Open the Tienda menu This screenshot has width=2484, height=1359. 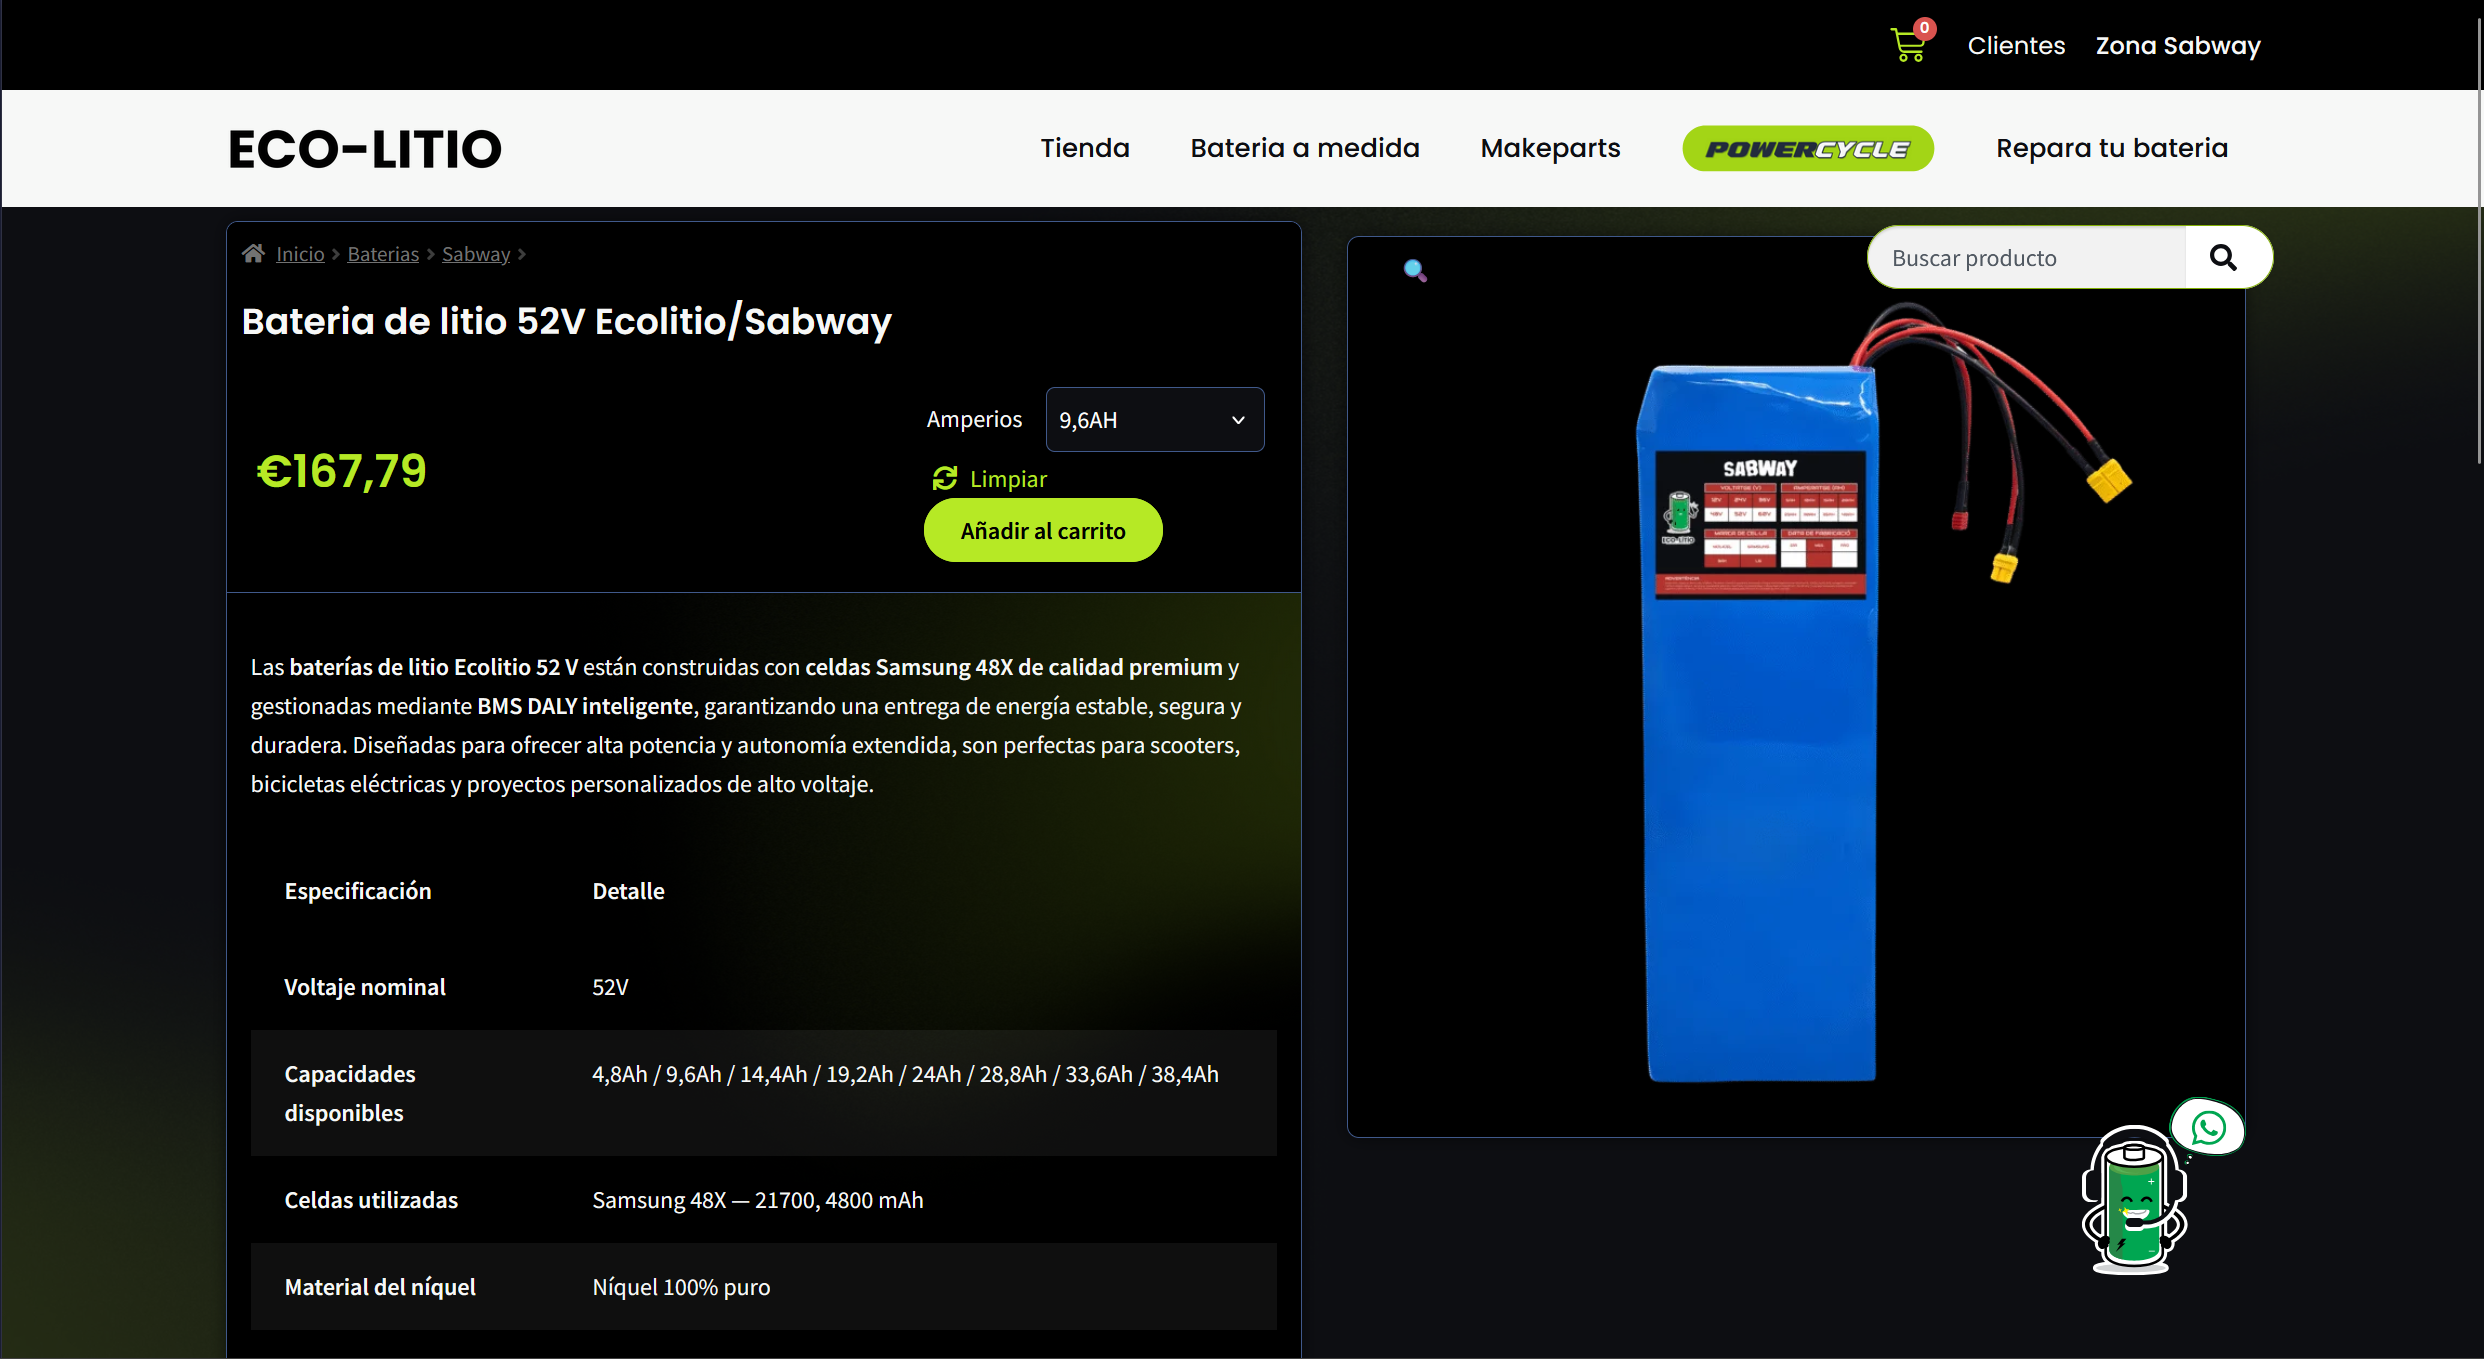pyautogui.click(x=1084, y=148)
